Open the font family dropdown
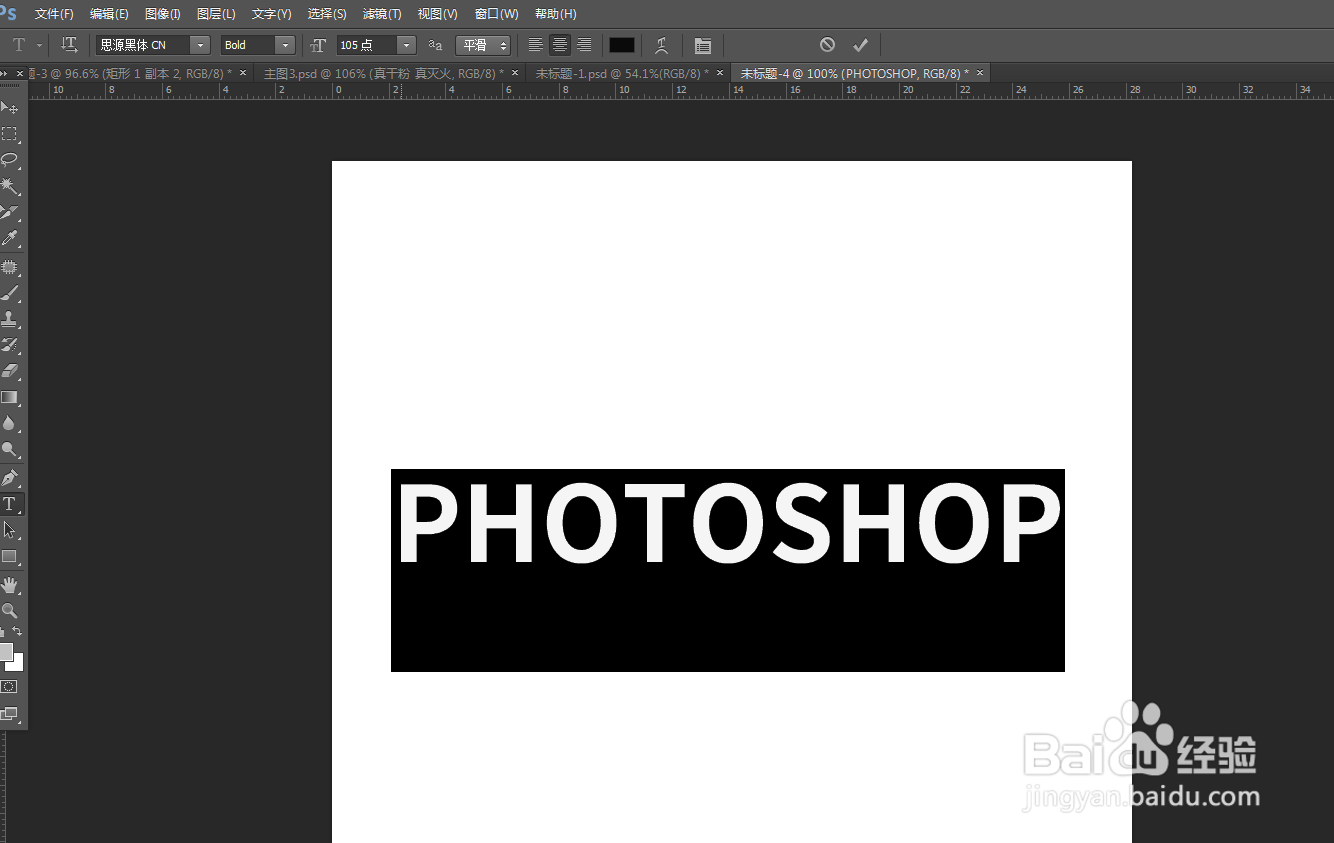The width and height of the screenshot is (1334, 843). [200, 45]
